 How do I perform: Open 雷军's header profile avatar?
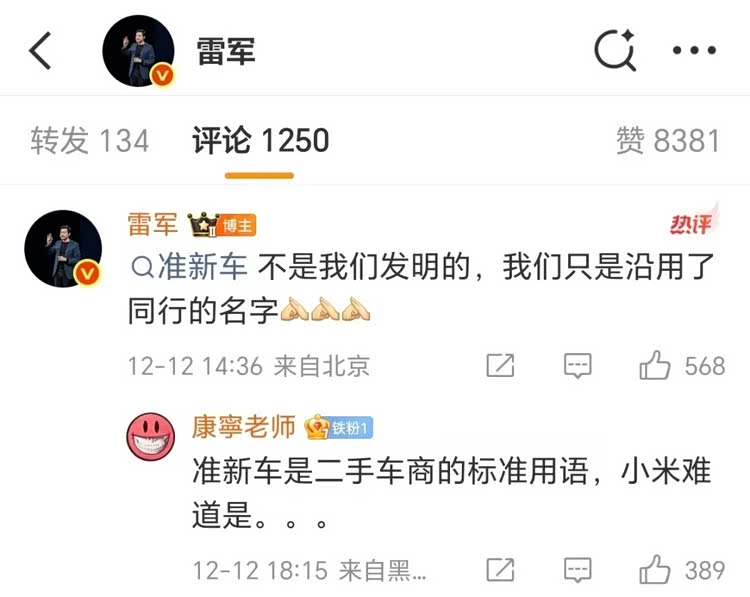(139, 51)
